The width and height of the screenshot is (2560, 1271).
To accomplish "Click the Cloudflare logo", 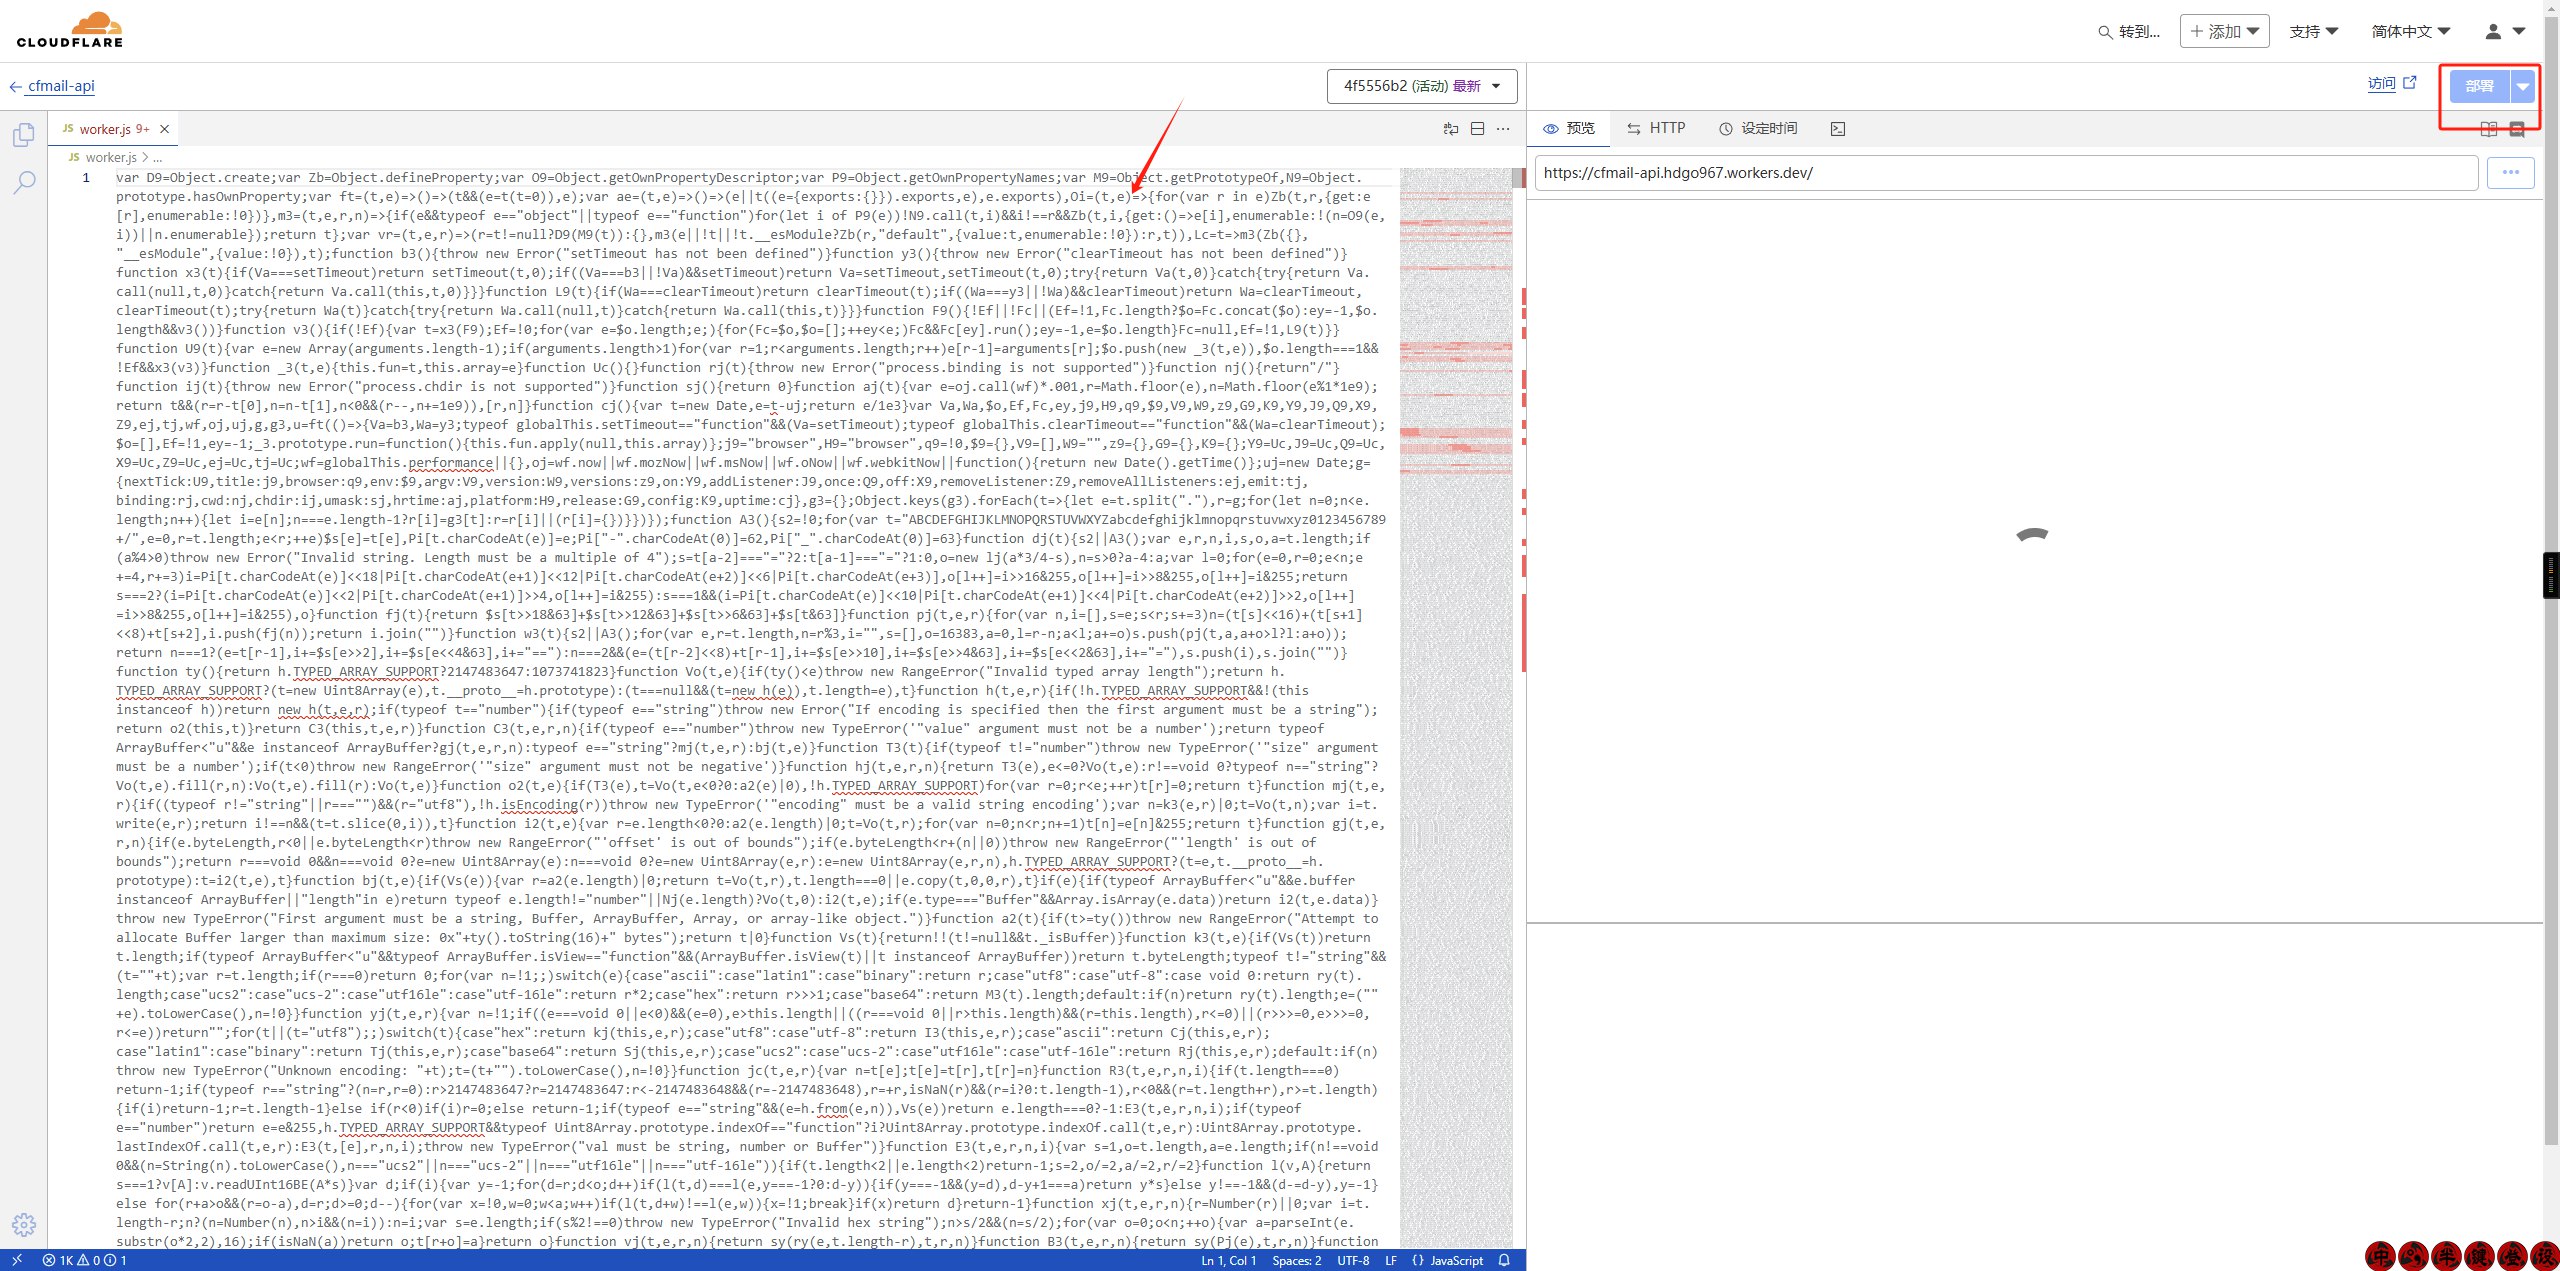I will click(x=70, y=30).
